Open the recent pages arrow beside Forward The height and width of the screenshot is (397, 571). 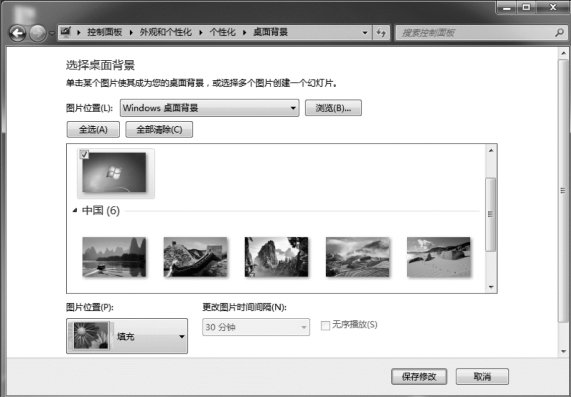[x=52, y=34]
